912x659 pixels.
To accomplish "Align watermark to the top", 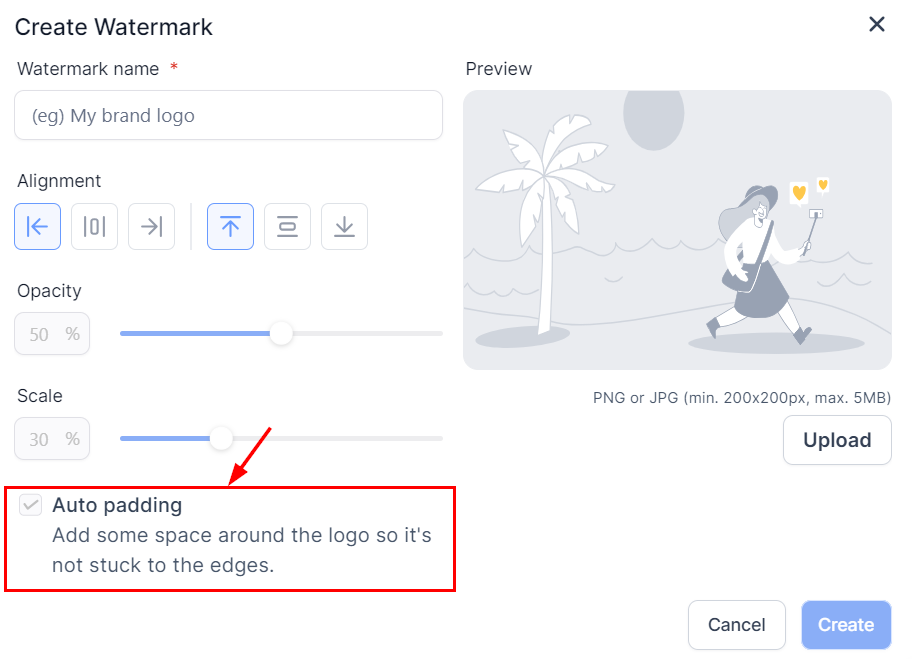I will 230,227.
